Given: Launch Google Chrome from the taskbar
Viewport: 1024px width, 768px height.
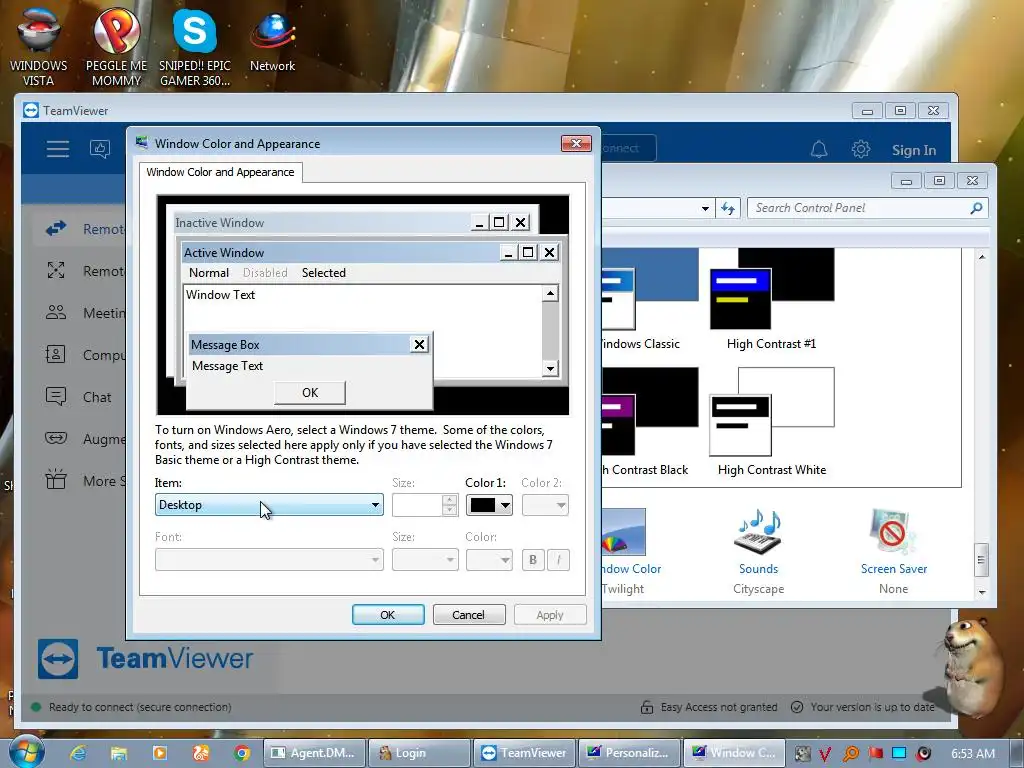Looking at the screenshot, I should tap(242, 753).
